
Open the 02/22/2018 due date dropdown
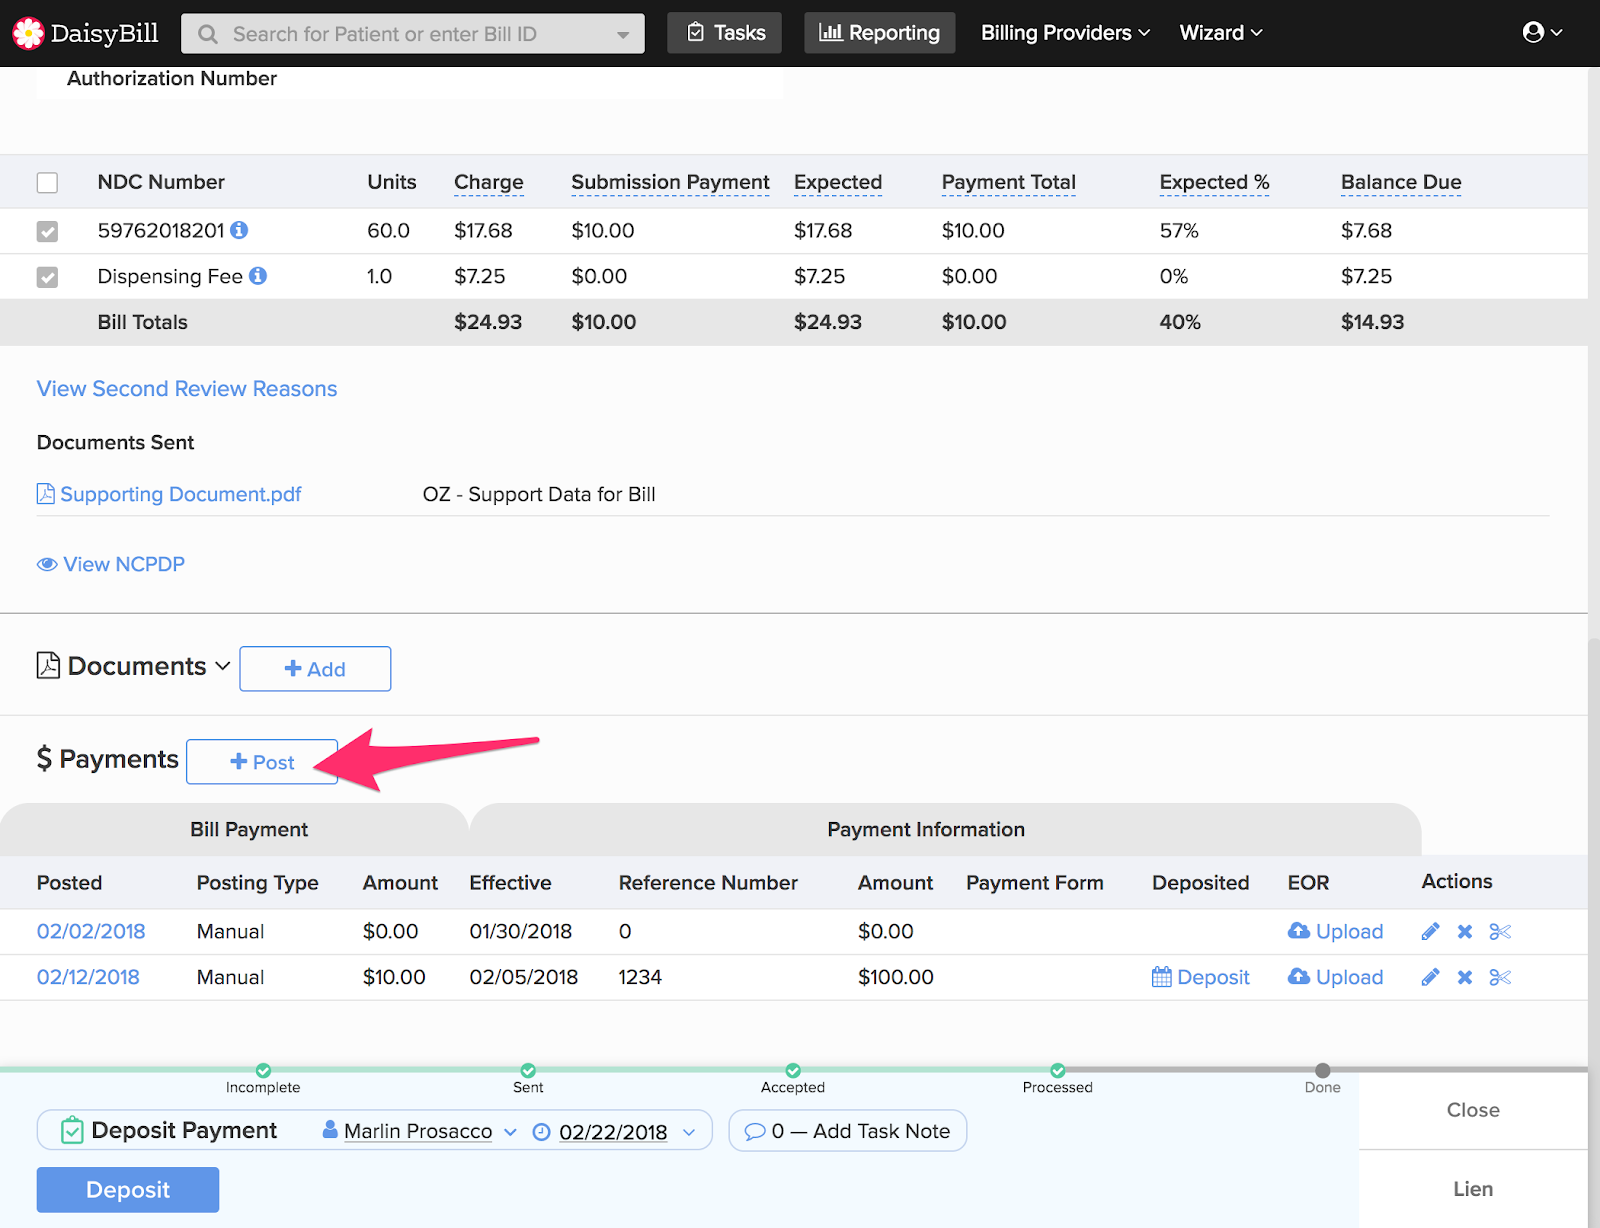[689, 1132]
